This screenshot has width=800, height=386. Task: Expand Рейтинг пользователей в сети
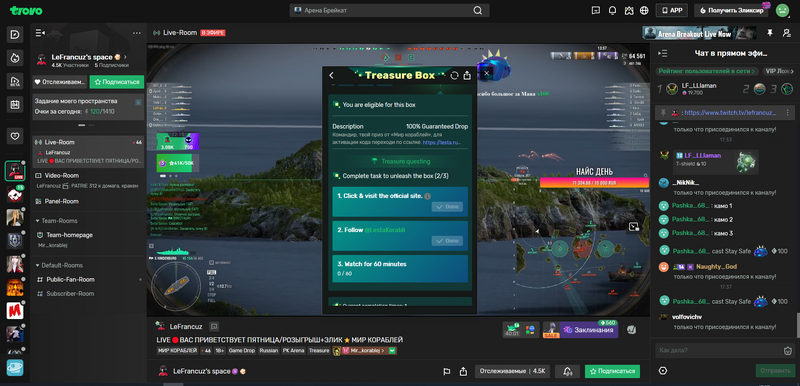coord(707,71)
